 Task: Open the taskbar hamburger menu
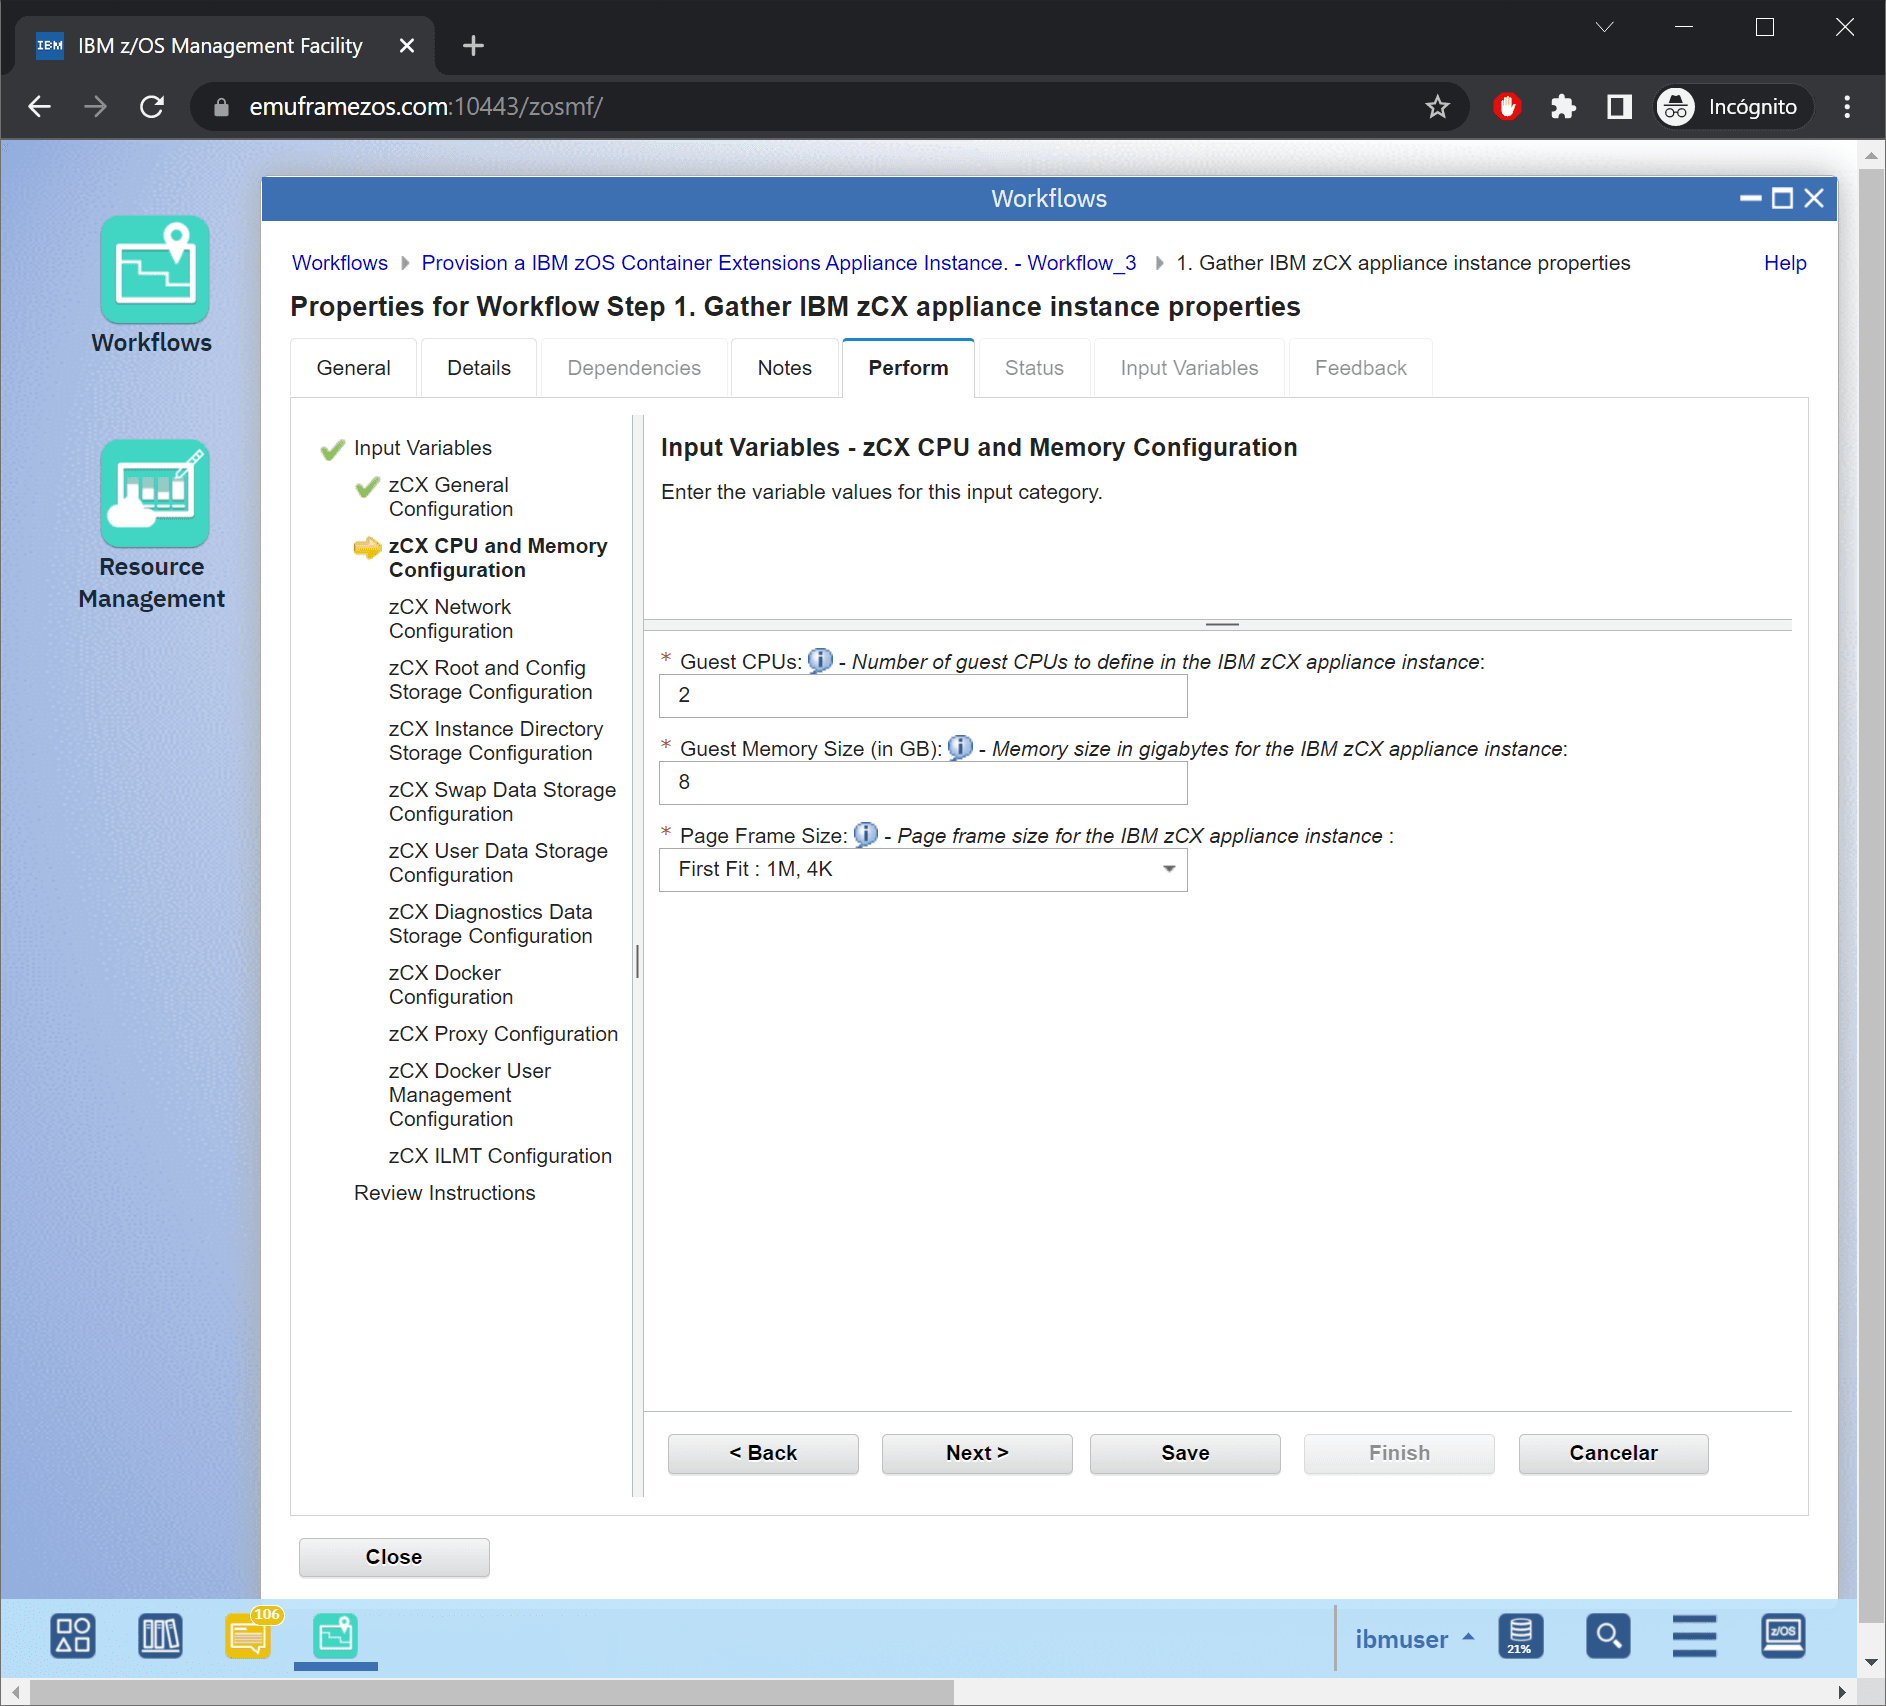coord(1694,1637)
